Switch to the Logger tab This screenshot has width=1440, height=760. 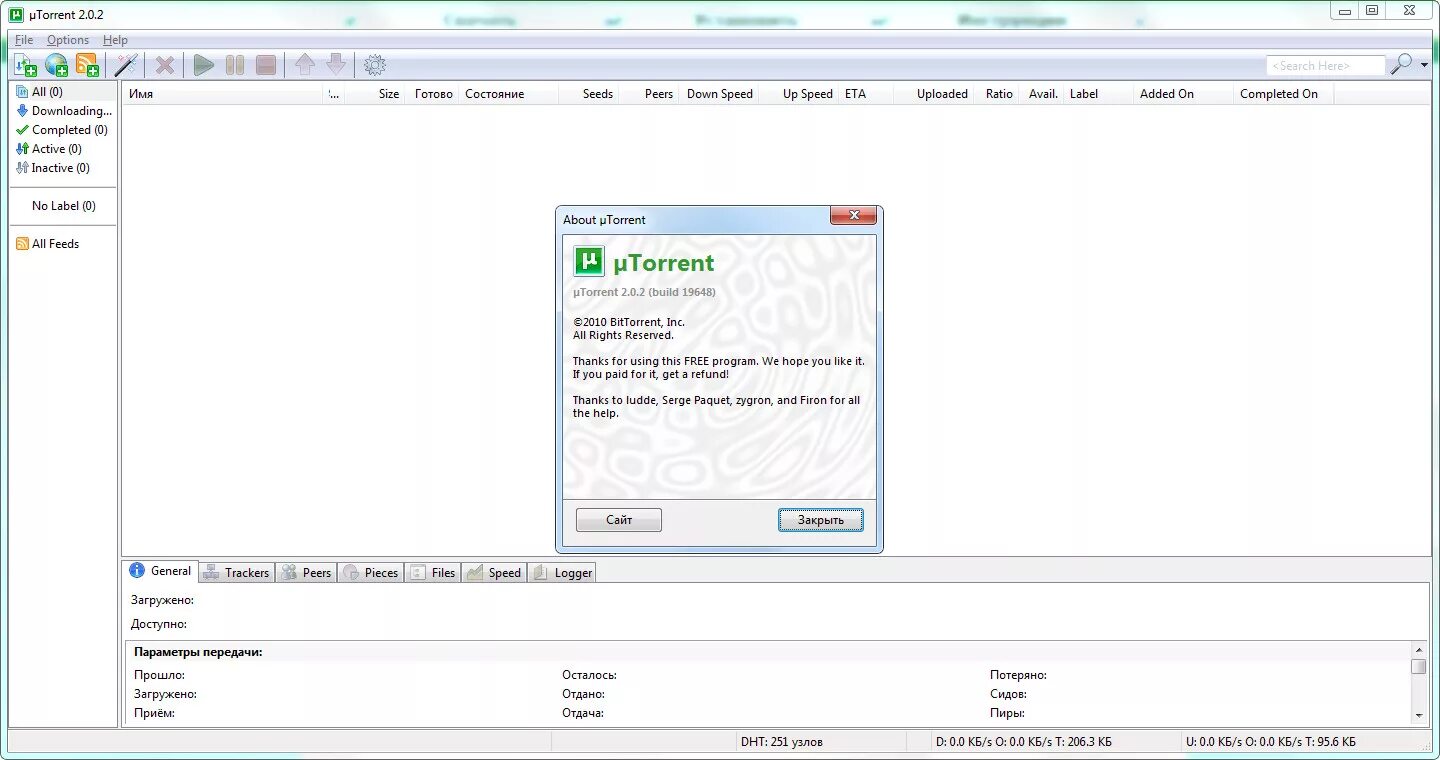(x=562, y=573)
